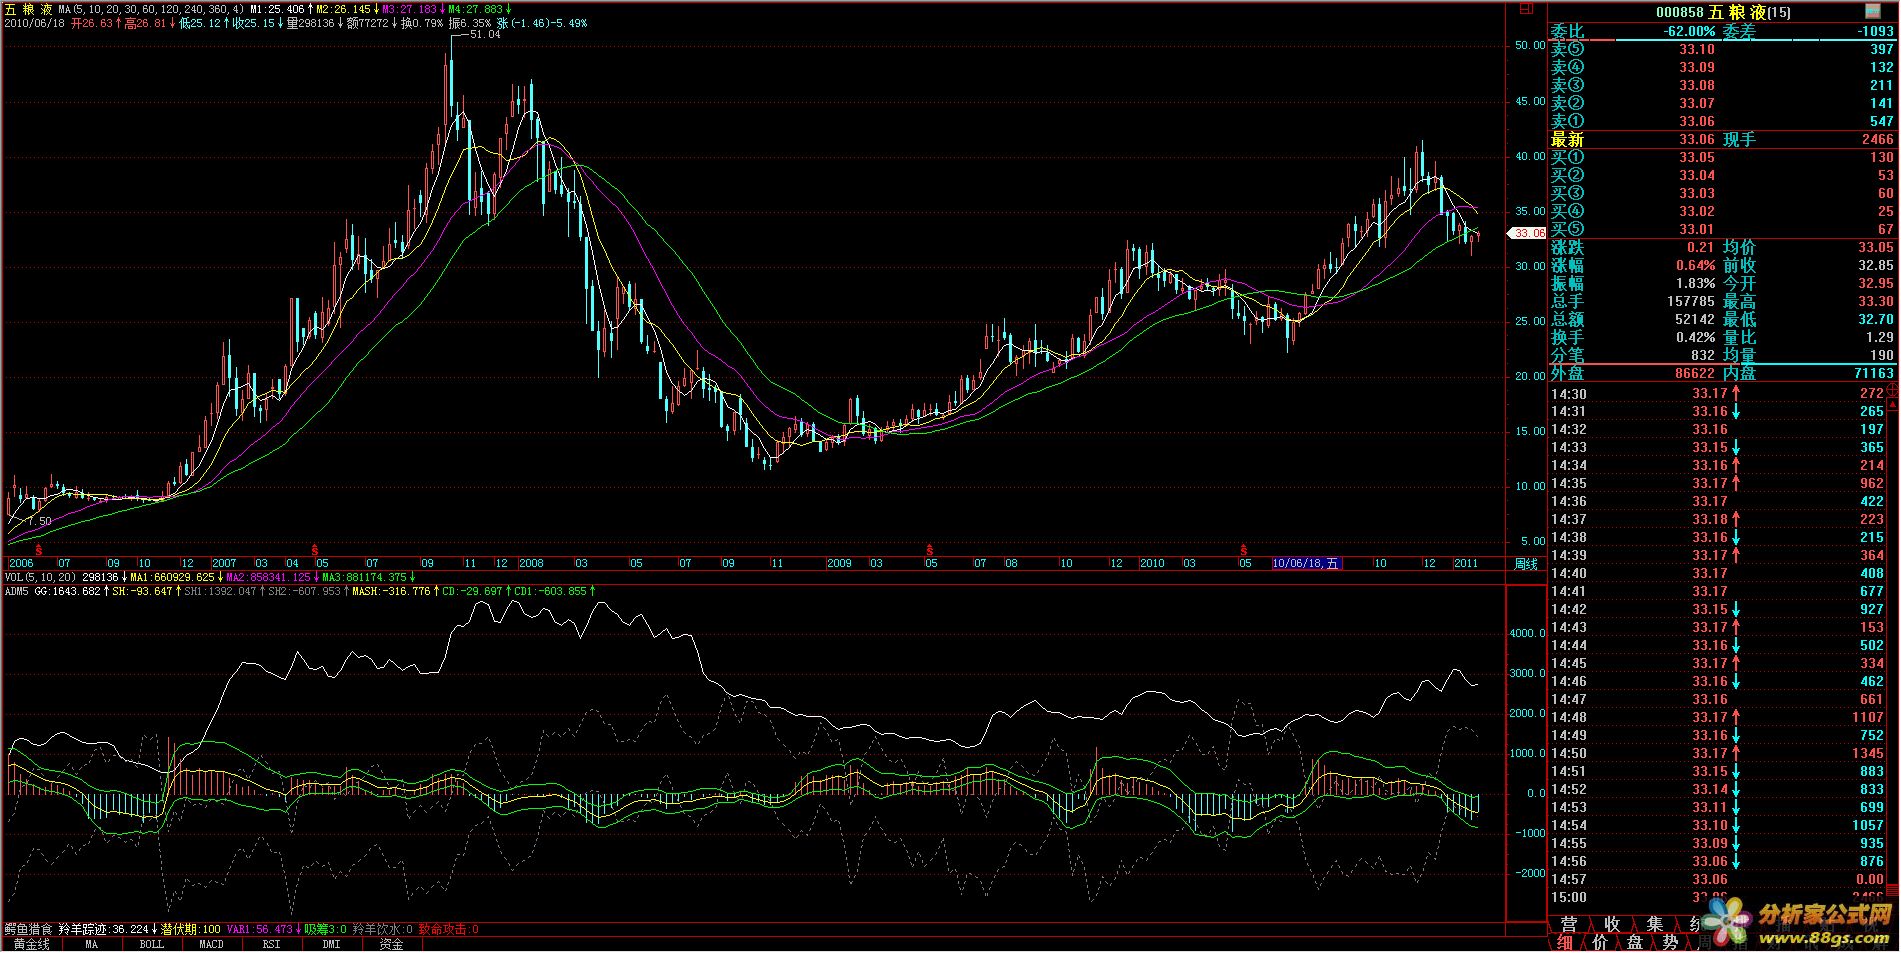The height and width of the screenshot is (953, 1901).
Task: Click the 买③ row price 33.03
Action: 1696,193
